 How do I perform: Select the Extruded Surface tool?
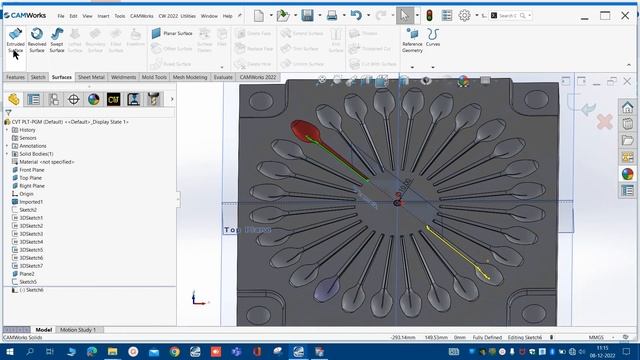[x=16, y=40]
